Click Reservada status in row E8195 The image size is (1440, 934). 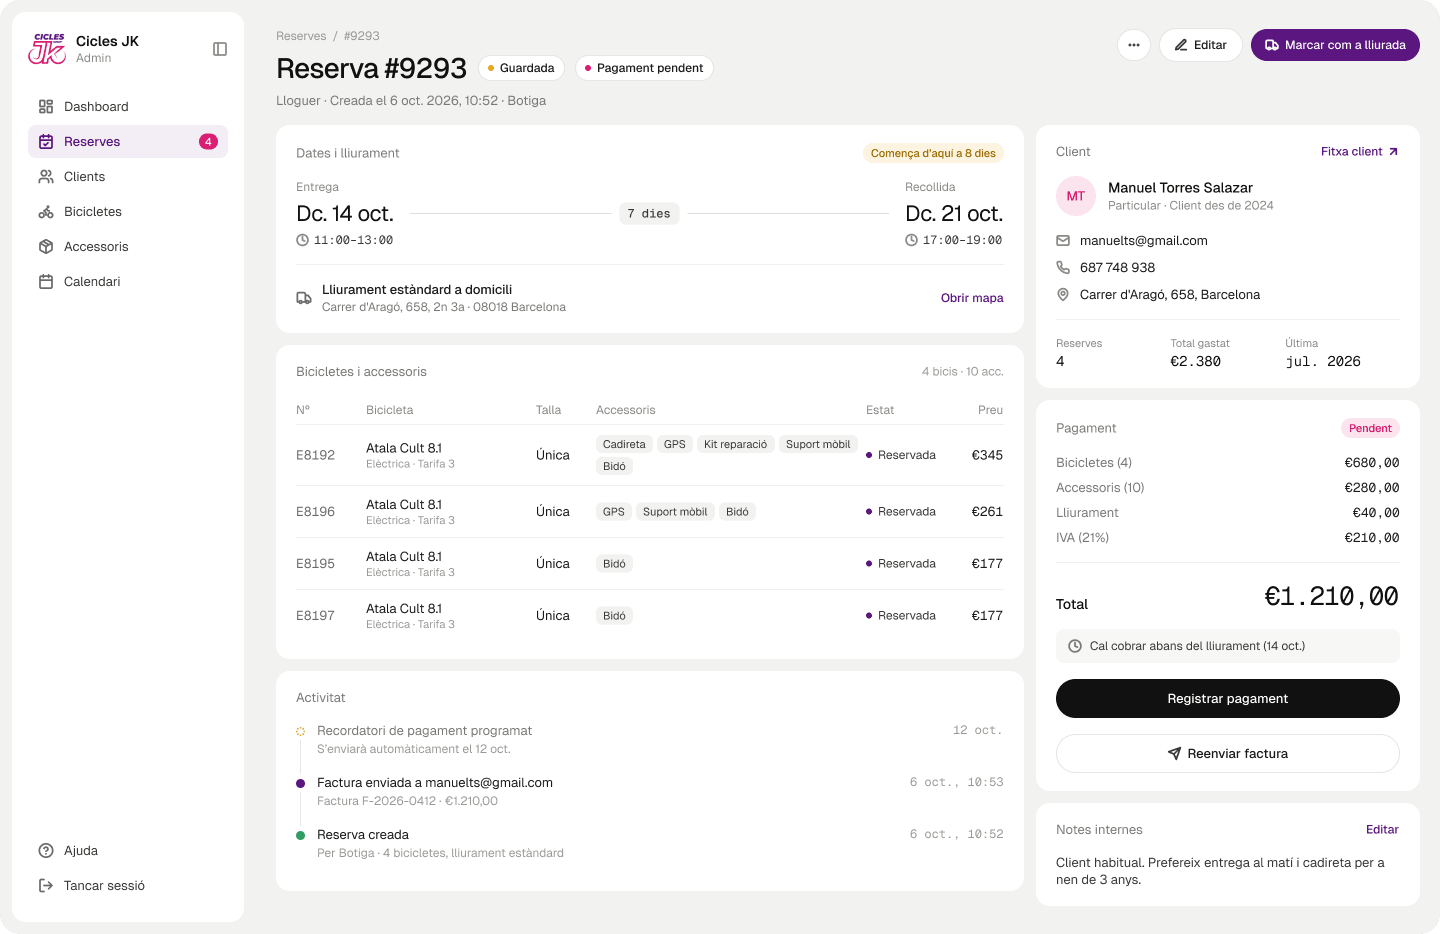pos(901,564)
